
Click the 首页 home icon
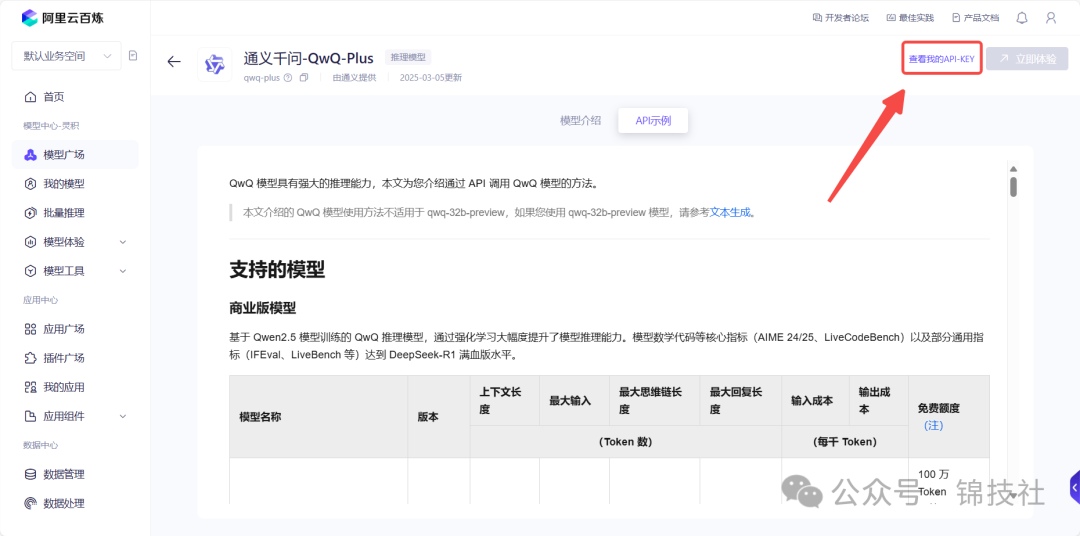(30, 97)
